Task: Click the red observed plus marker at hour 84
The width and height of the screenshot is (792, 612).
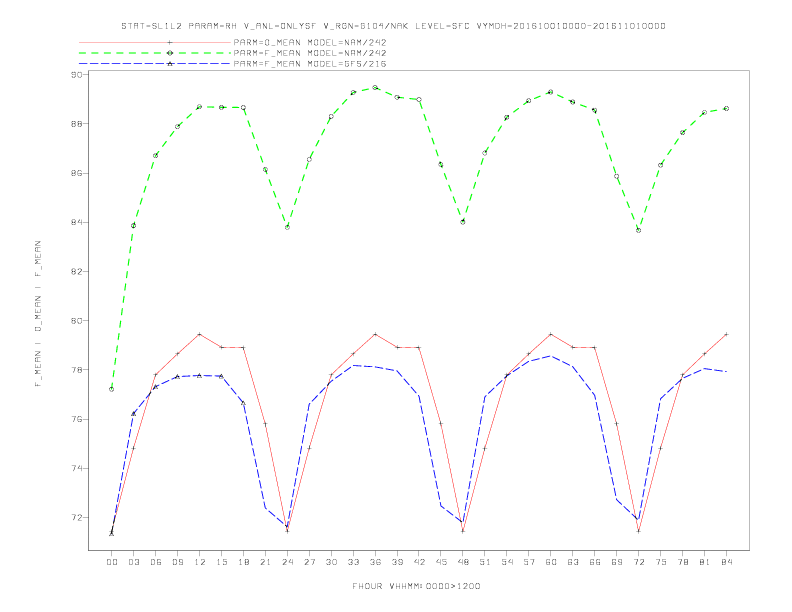Action: tap(726, 334)
